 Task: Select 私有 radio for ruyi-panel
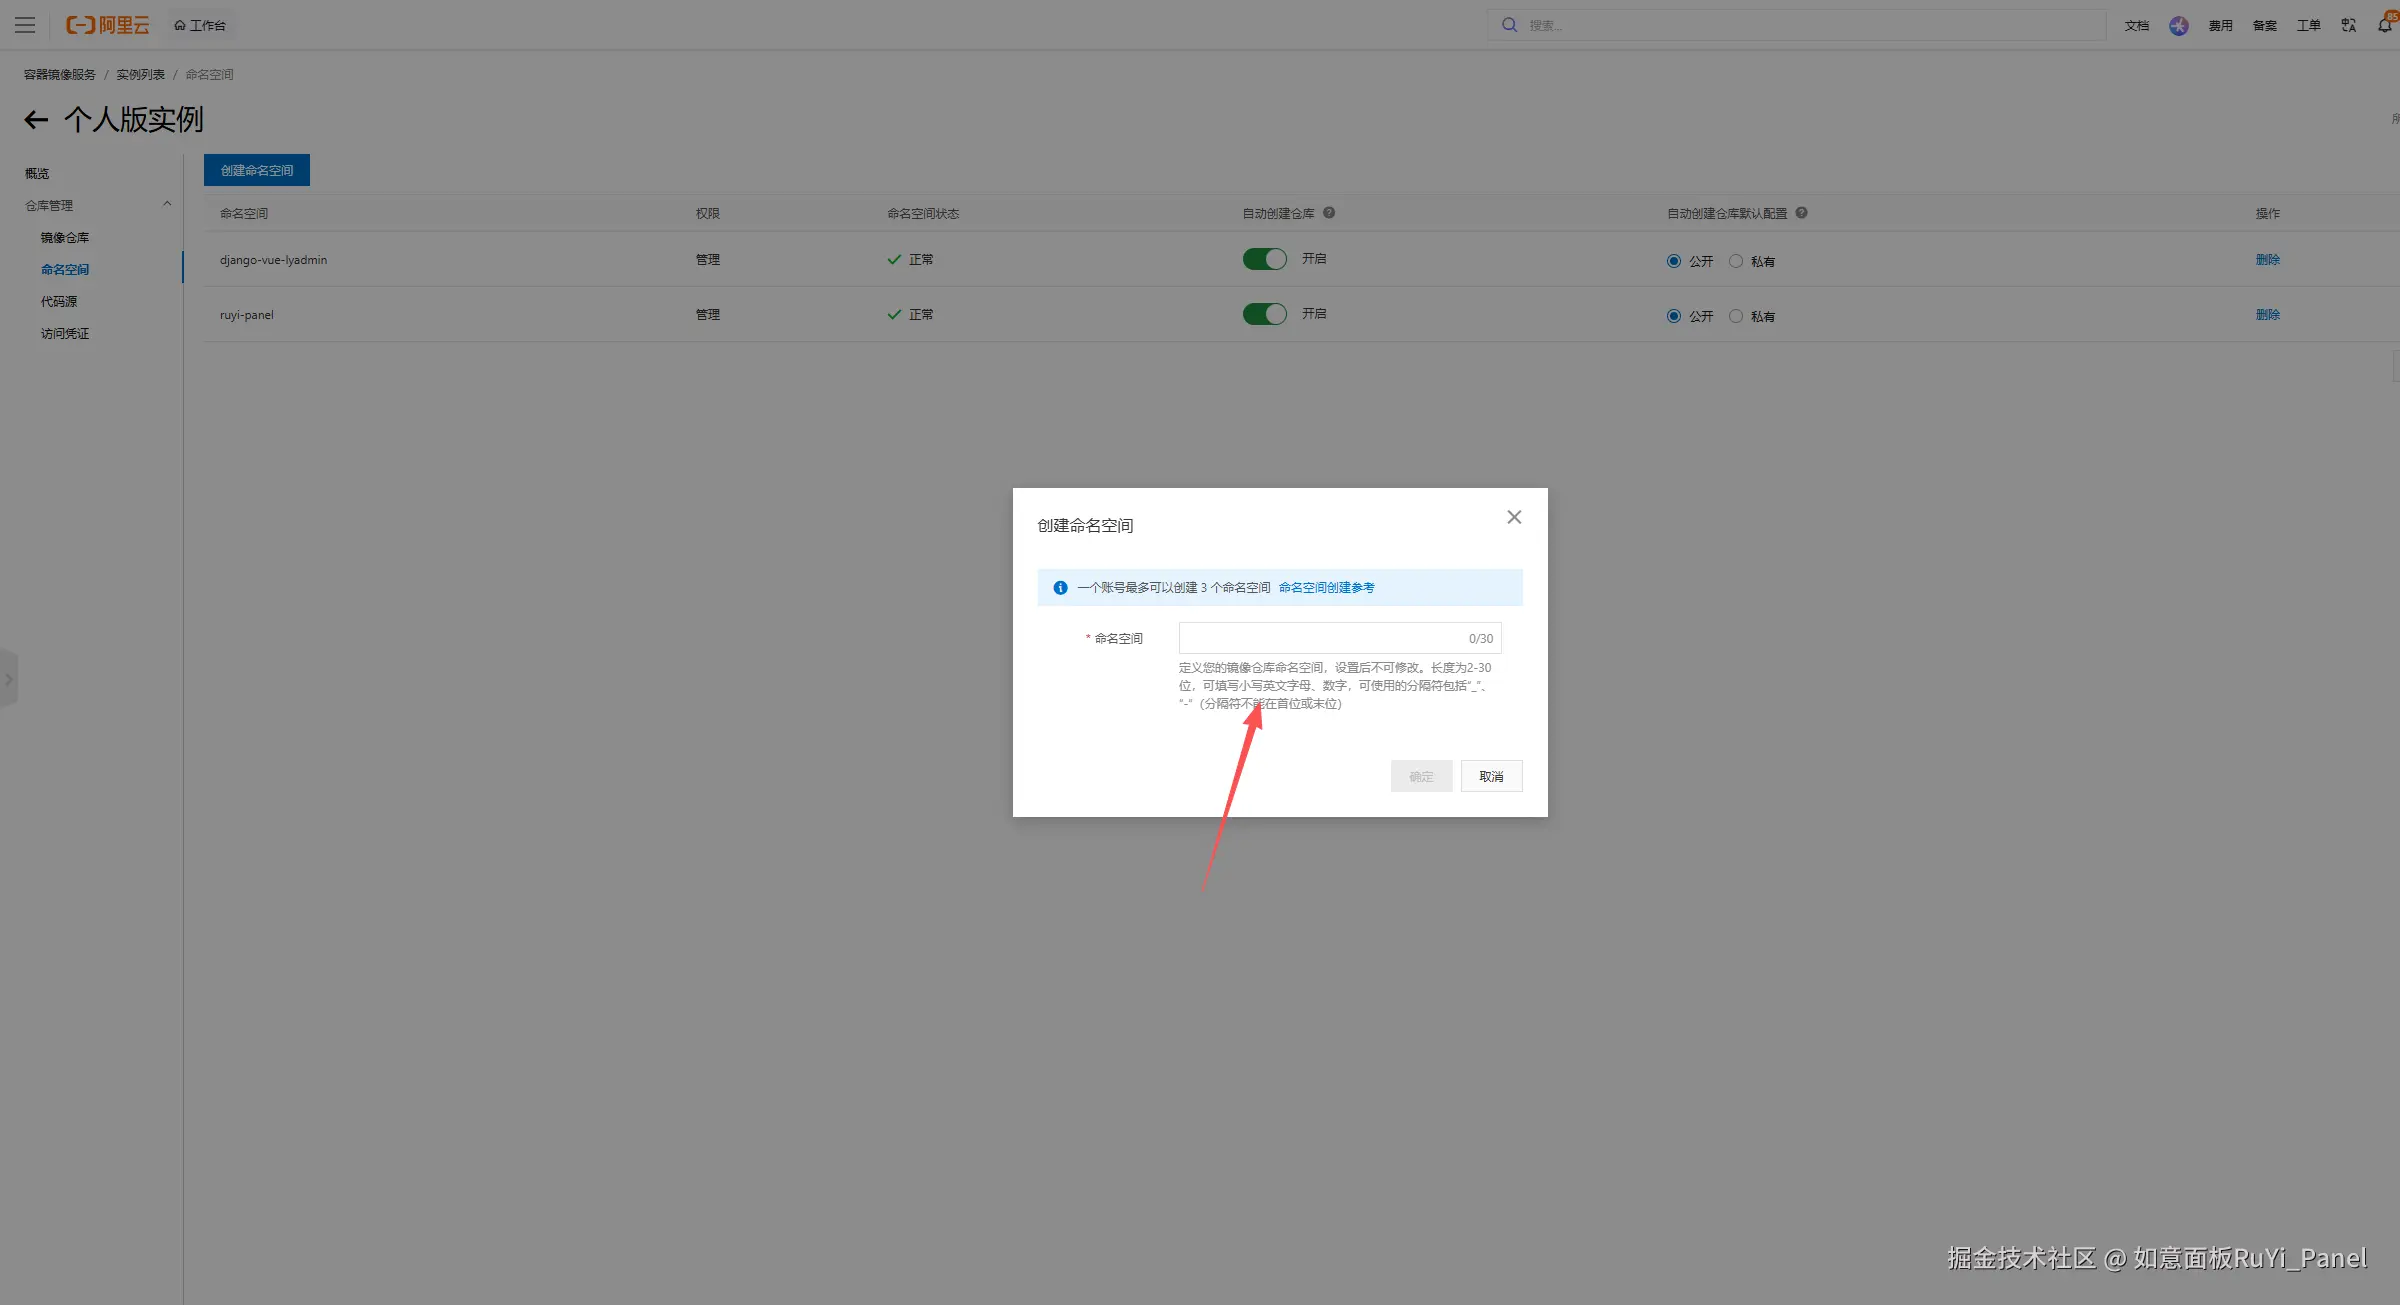tap(1736, 316)
